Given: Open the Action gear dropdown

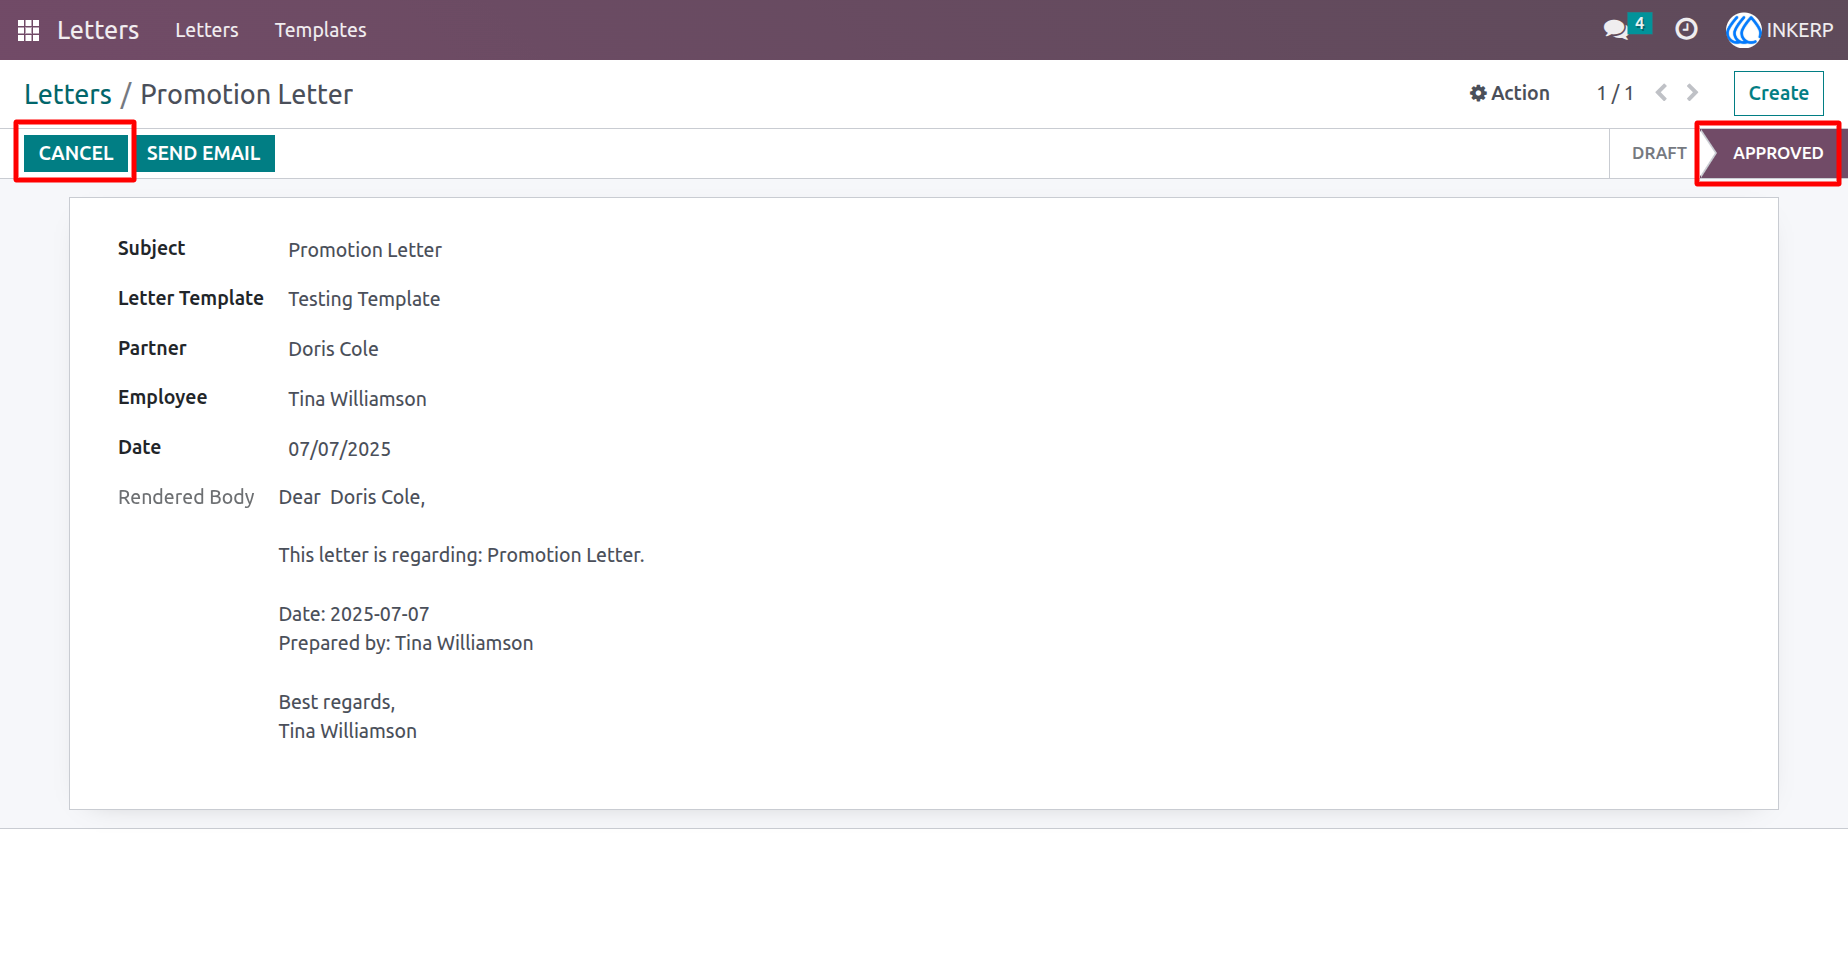Looking at the screenshot, I should (1509, 93).
